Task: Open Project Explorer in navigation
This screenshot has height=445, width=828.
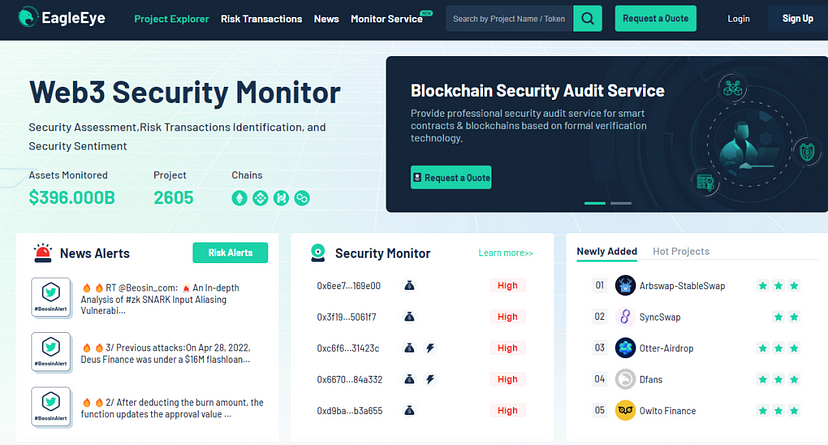Action: click(172, 19)
